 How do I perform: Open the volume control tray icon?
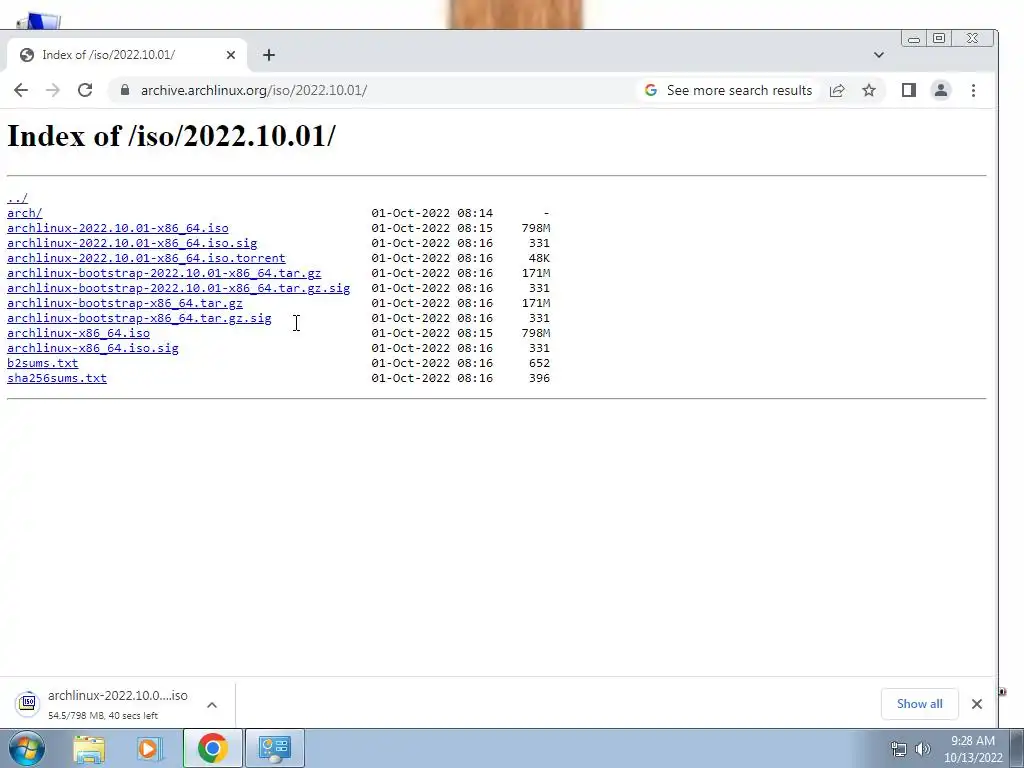coord(923,749)
